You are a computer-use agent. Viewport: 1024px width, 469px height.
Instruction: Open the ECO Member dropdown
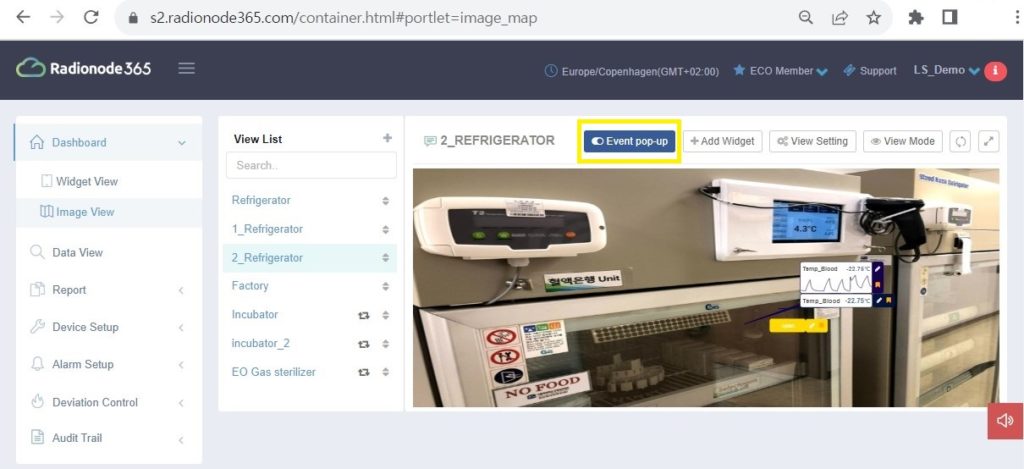point(780,71)
